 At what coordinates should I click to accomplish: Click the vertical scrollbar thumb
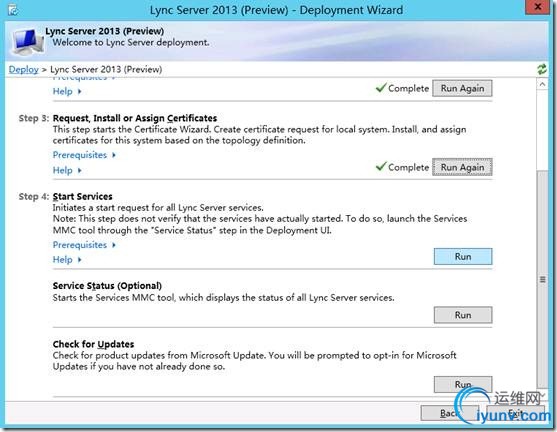542,279
